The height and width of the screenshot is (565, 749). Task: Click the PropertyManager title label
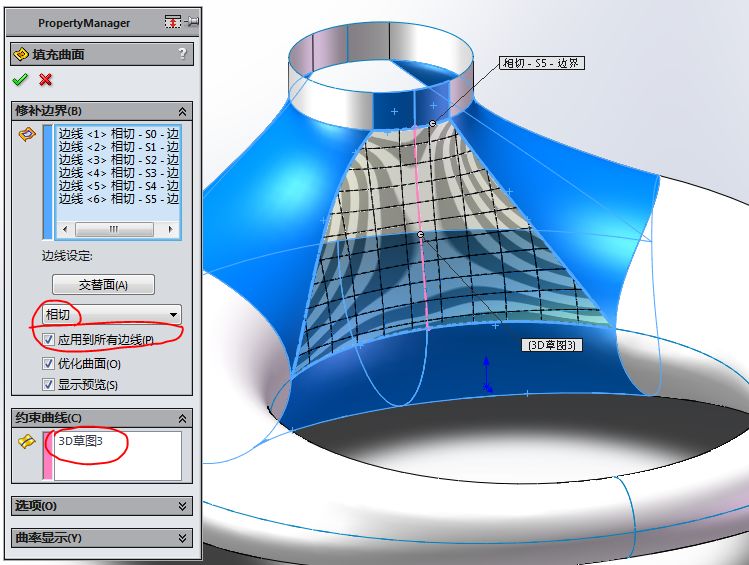(84, 23)
